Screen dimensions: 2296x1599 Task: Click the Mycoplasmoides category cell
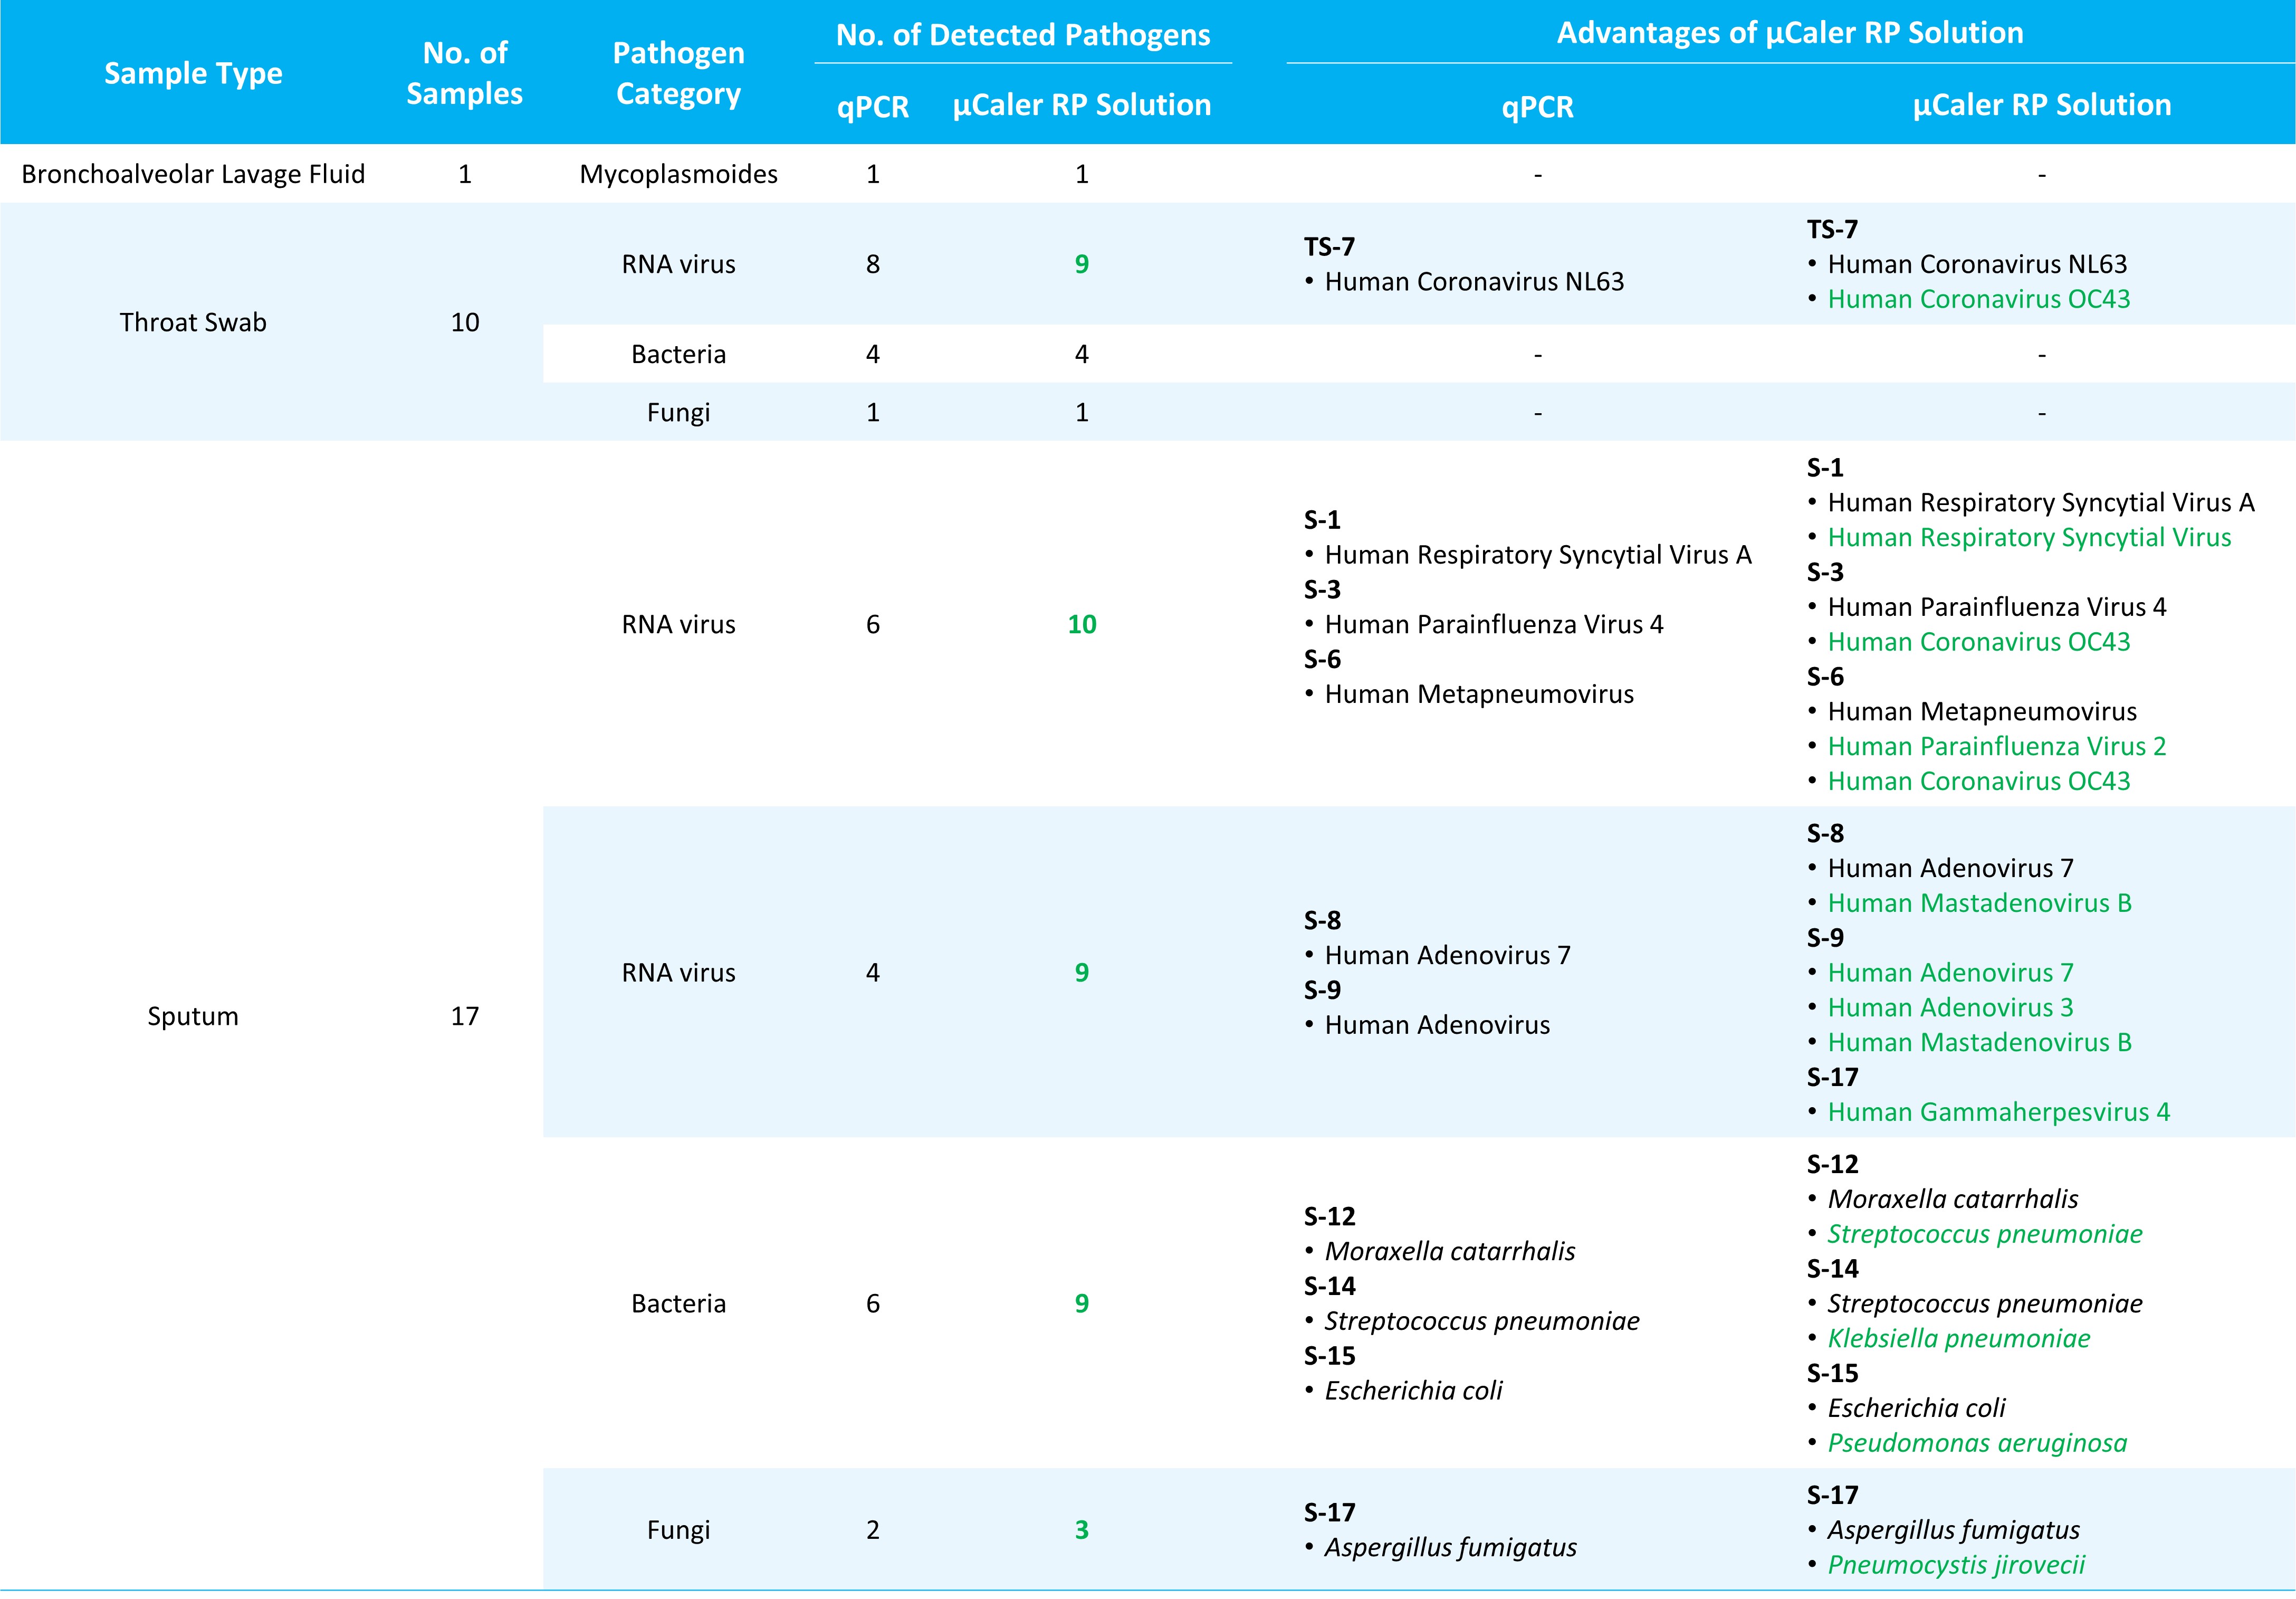[x=678, y=174]
